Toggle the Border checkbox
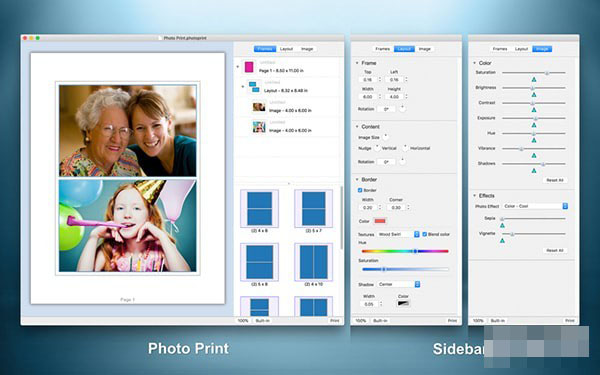 360,190
